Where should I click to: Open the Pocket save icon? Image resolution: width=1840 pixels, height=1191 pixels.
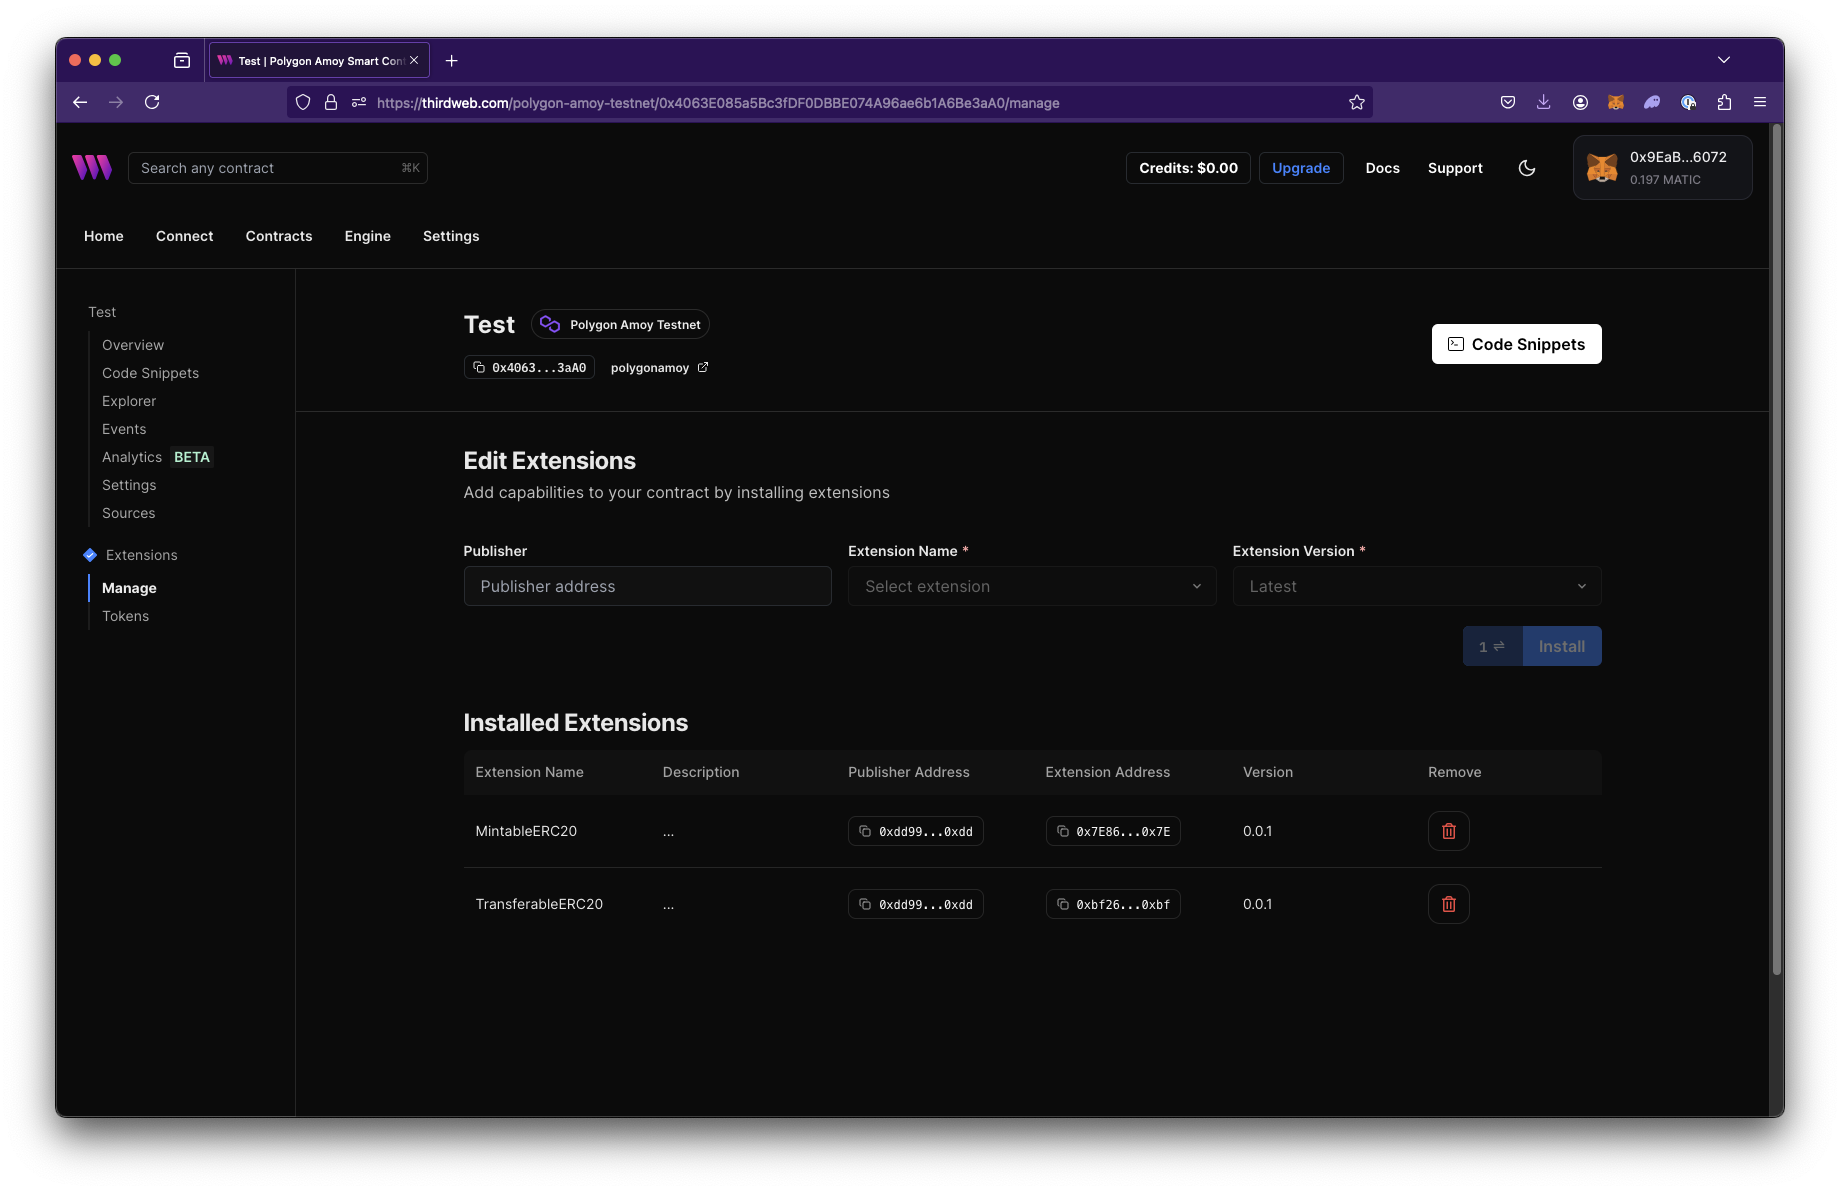point(1508,102)
